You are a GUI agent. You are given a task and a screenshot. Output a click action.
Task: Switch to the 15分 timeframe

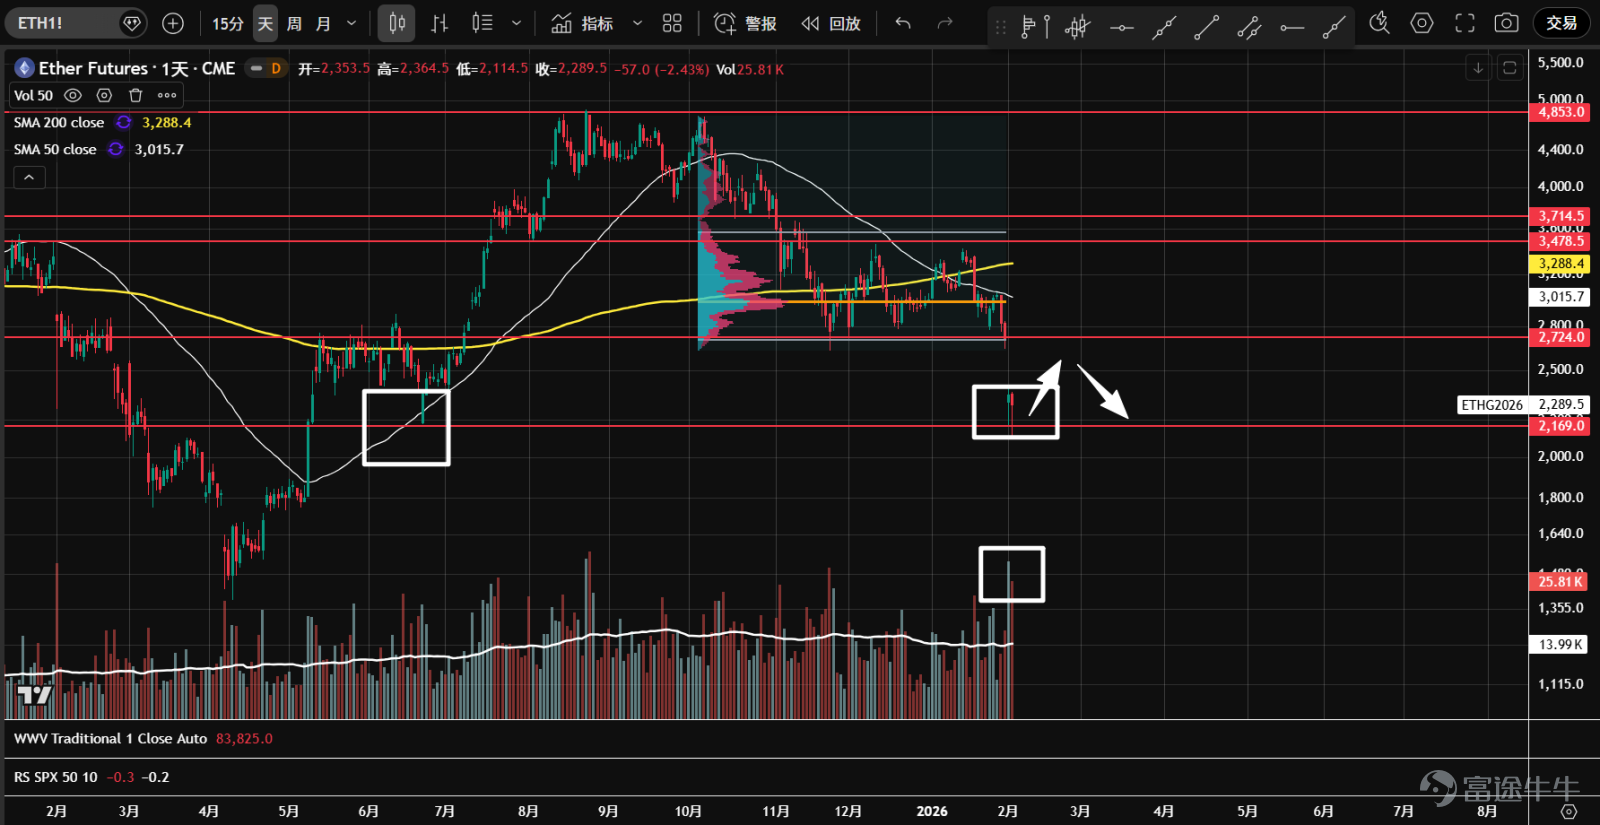click(228, 23)
